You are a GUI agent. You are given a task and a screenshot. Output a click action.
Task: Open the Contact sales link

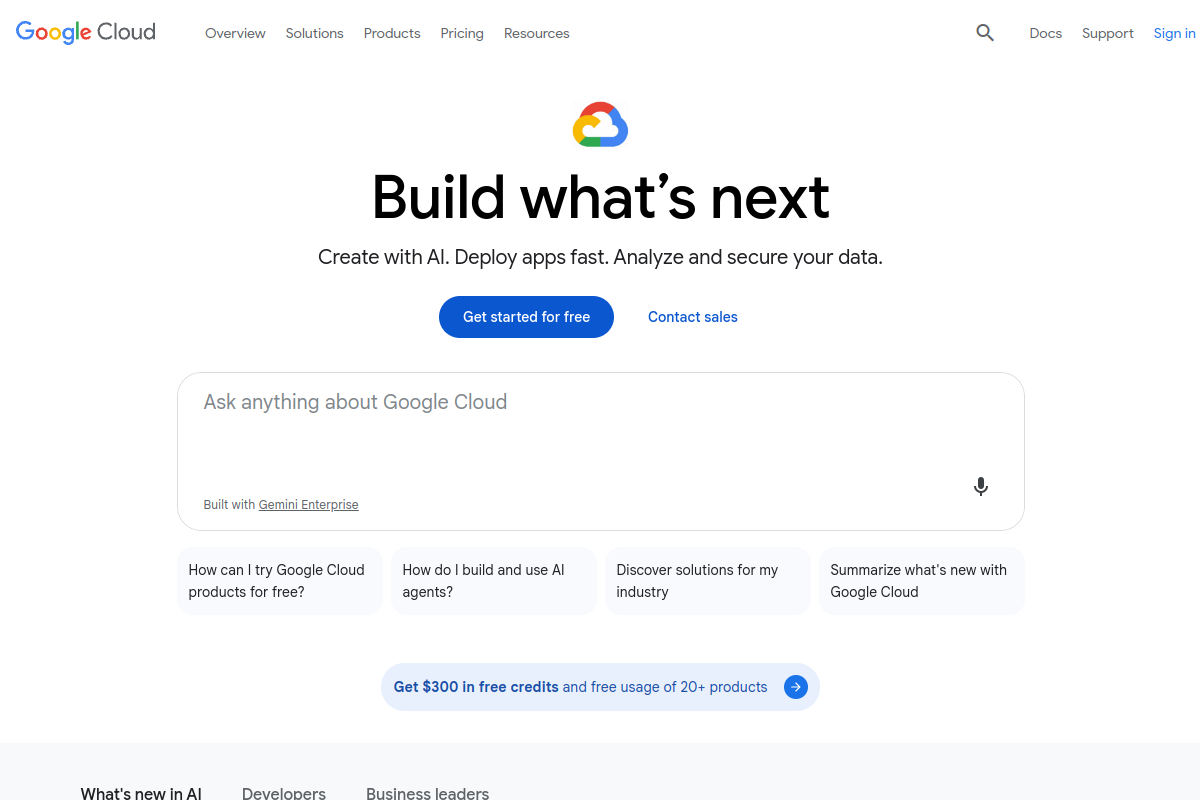(x=692, y=316)
